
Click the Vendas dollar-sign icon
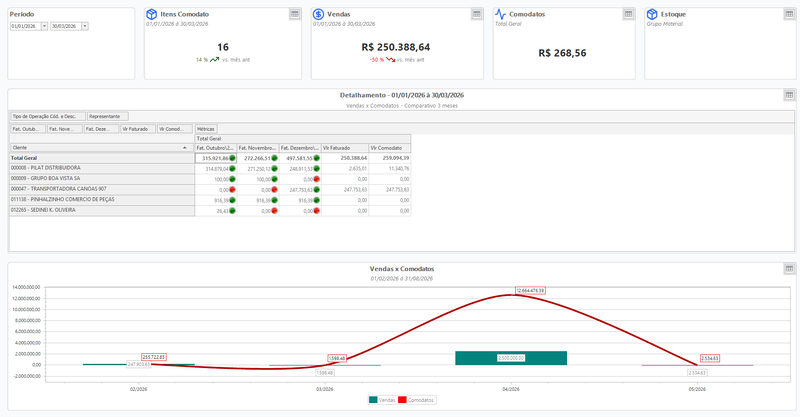318,14
